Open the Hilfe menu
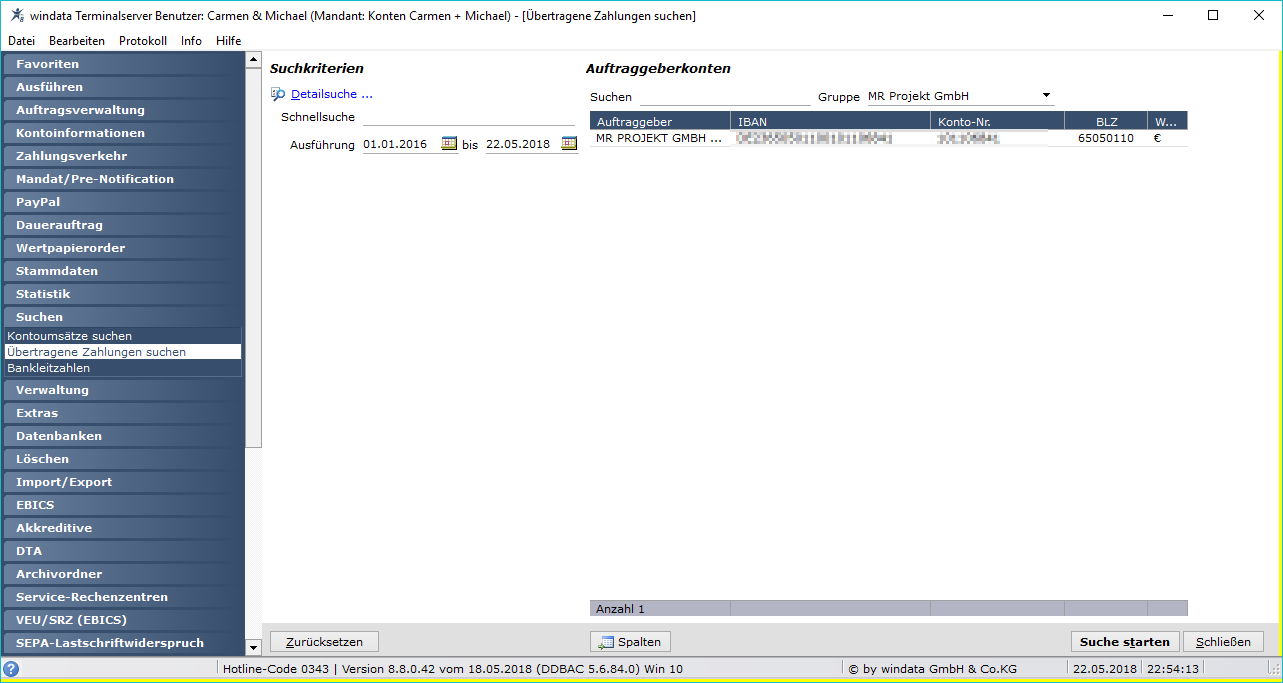Image resolution: width=1283 pixels, height=683 pixels. tap(229, 41)
